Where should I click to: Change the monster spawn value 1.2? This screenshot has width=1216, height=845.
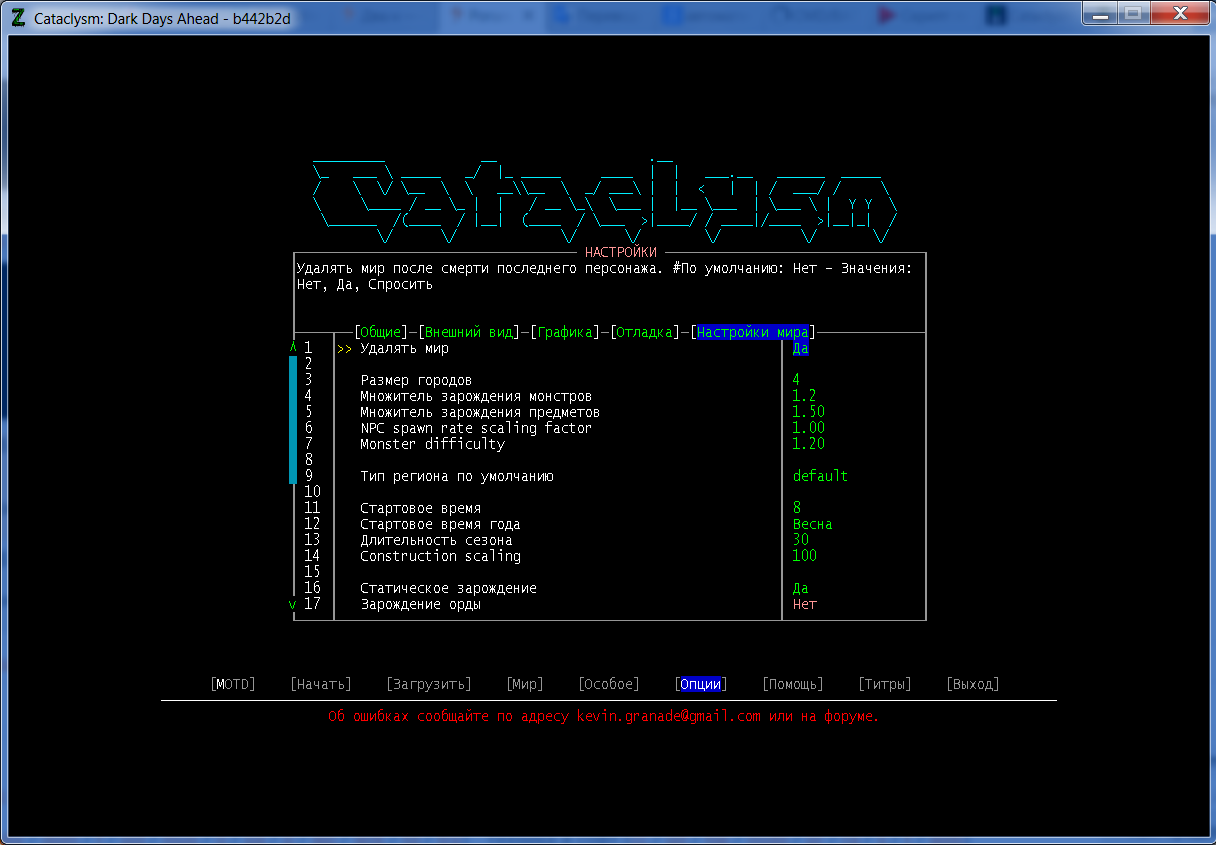[804, 396]
